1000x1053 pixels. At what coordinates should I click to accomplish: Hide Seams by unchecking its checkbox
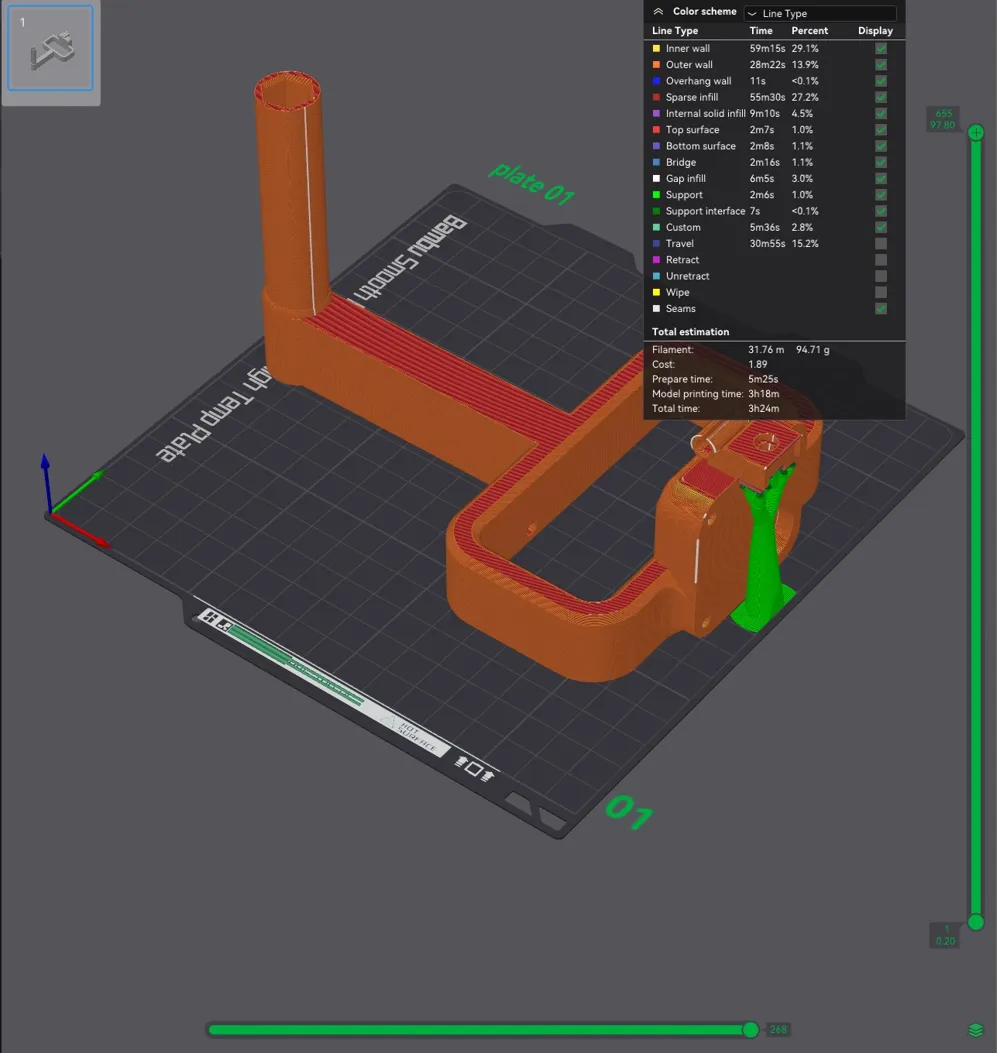(x=881, y=309)
